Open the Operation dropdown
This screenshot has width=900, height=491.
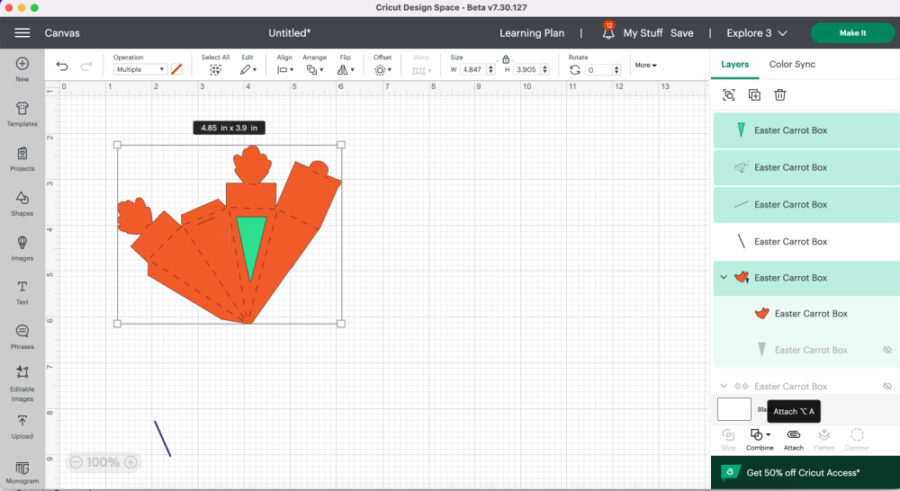[x=140, y=70]
